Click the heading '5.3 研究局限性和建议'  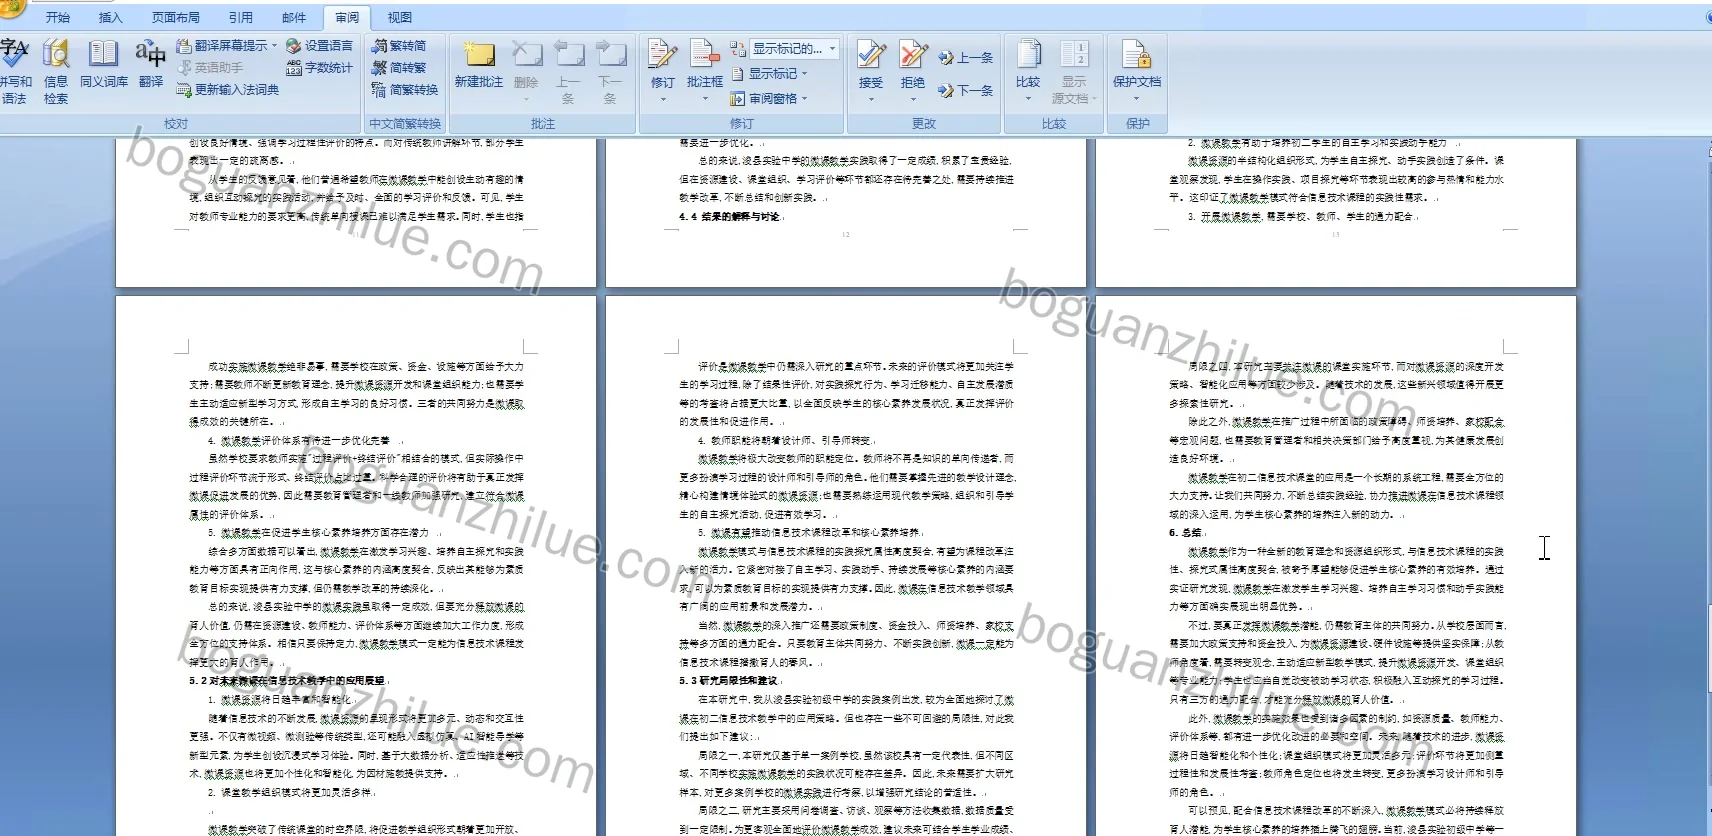[x=728, y=681]
